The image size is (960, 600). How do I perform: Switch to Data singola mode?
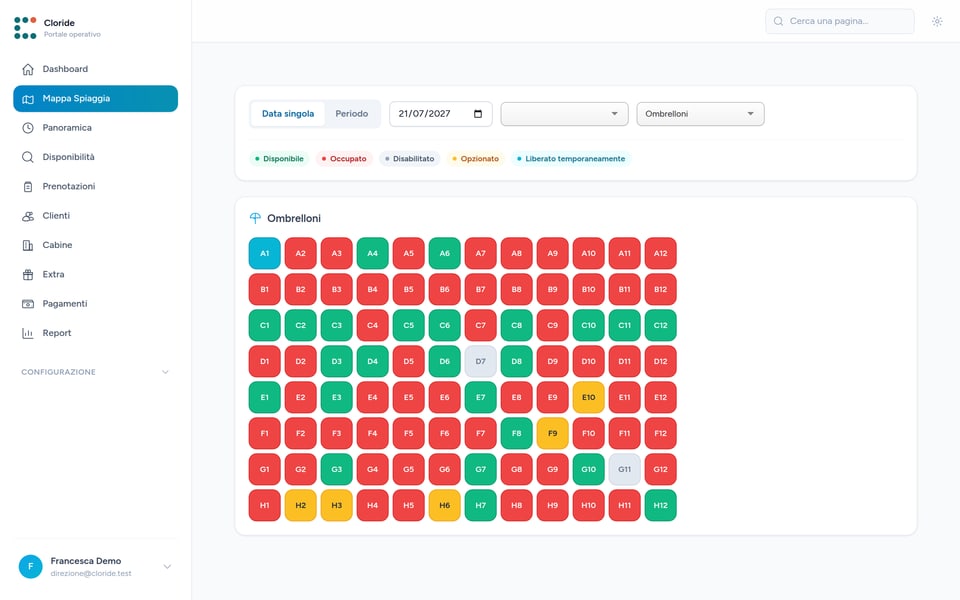click(x=288, y=114)
